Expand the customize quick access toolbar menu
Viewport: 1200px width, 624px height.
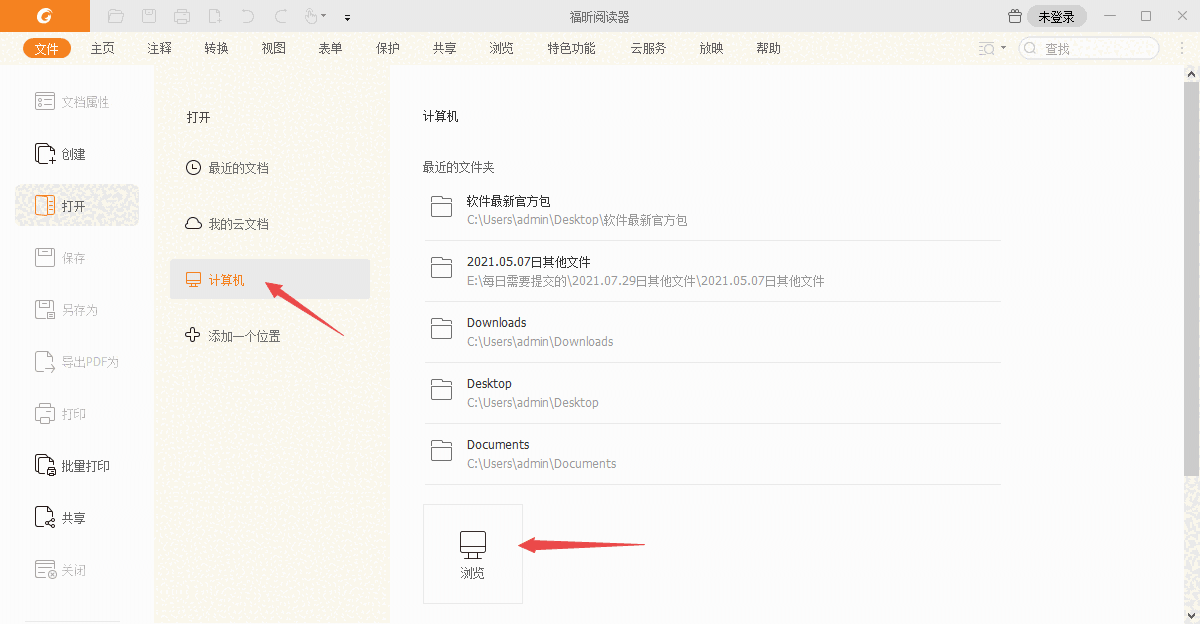(x=347, y=17)
